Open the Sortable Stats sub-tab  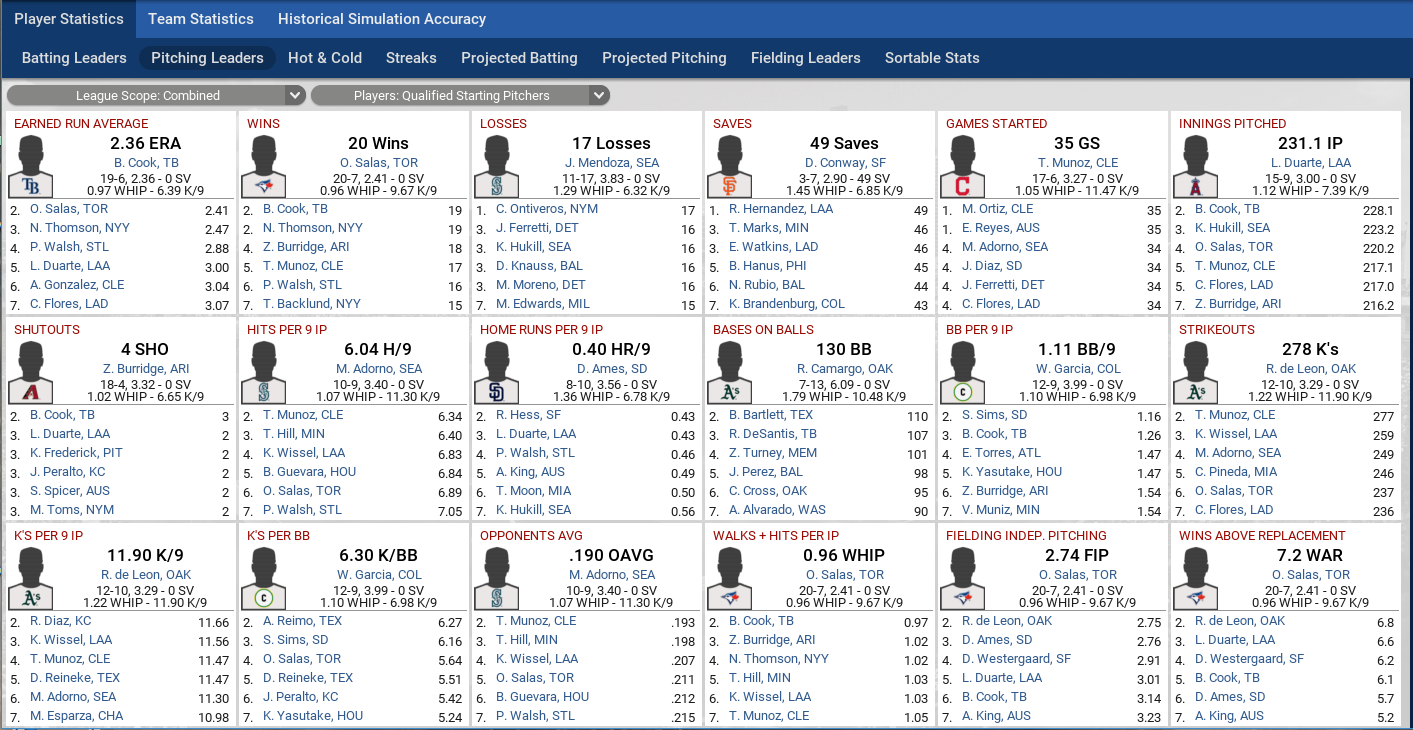click(x=932, y=58)
